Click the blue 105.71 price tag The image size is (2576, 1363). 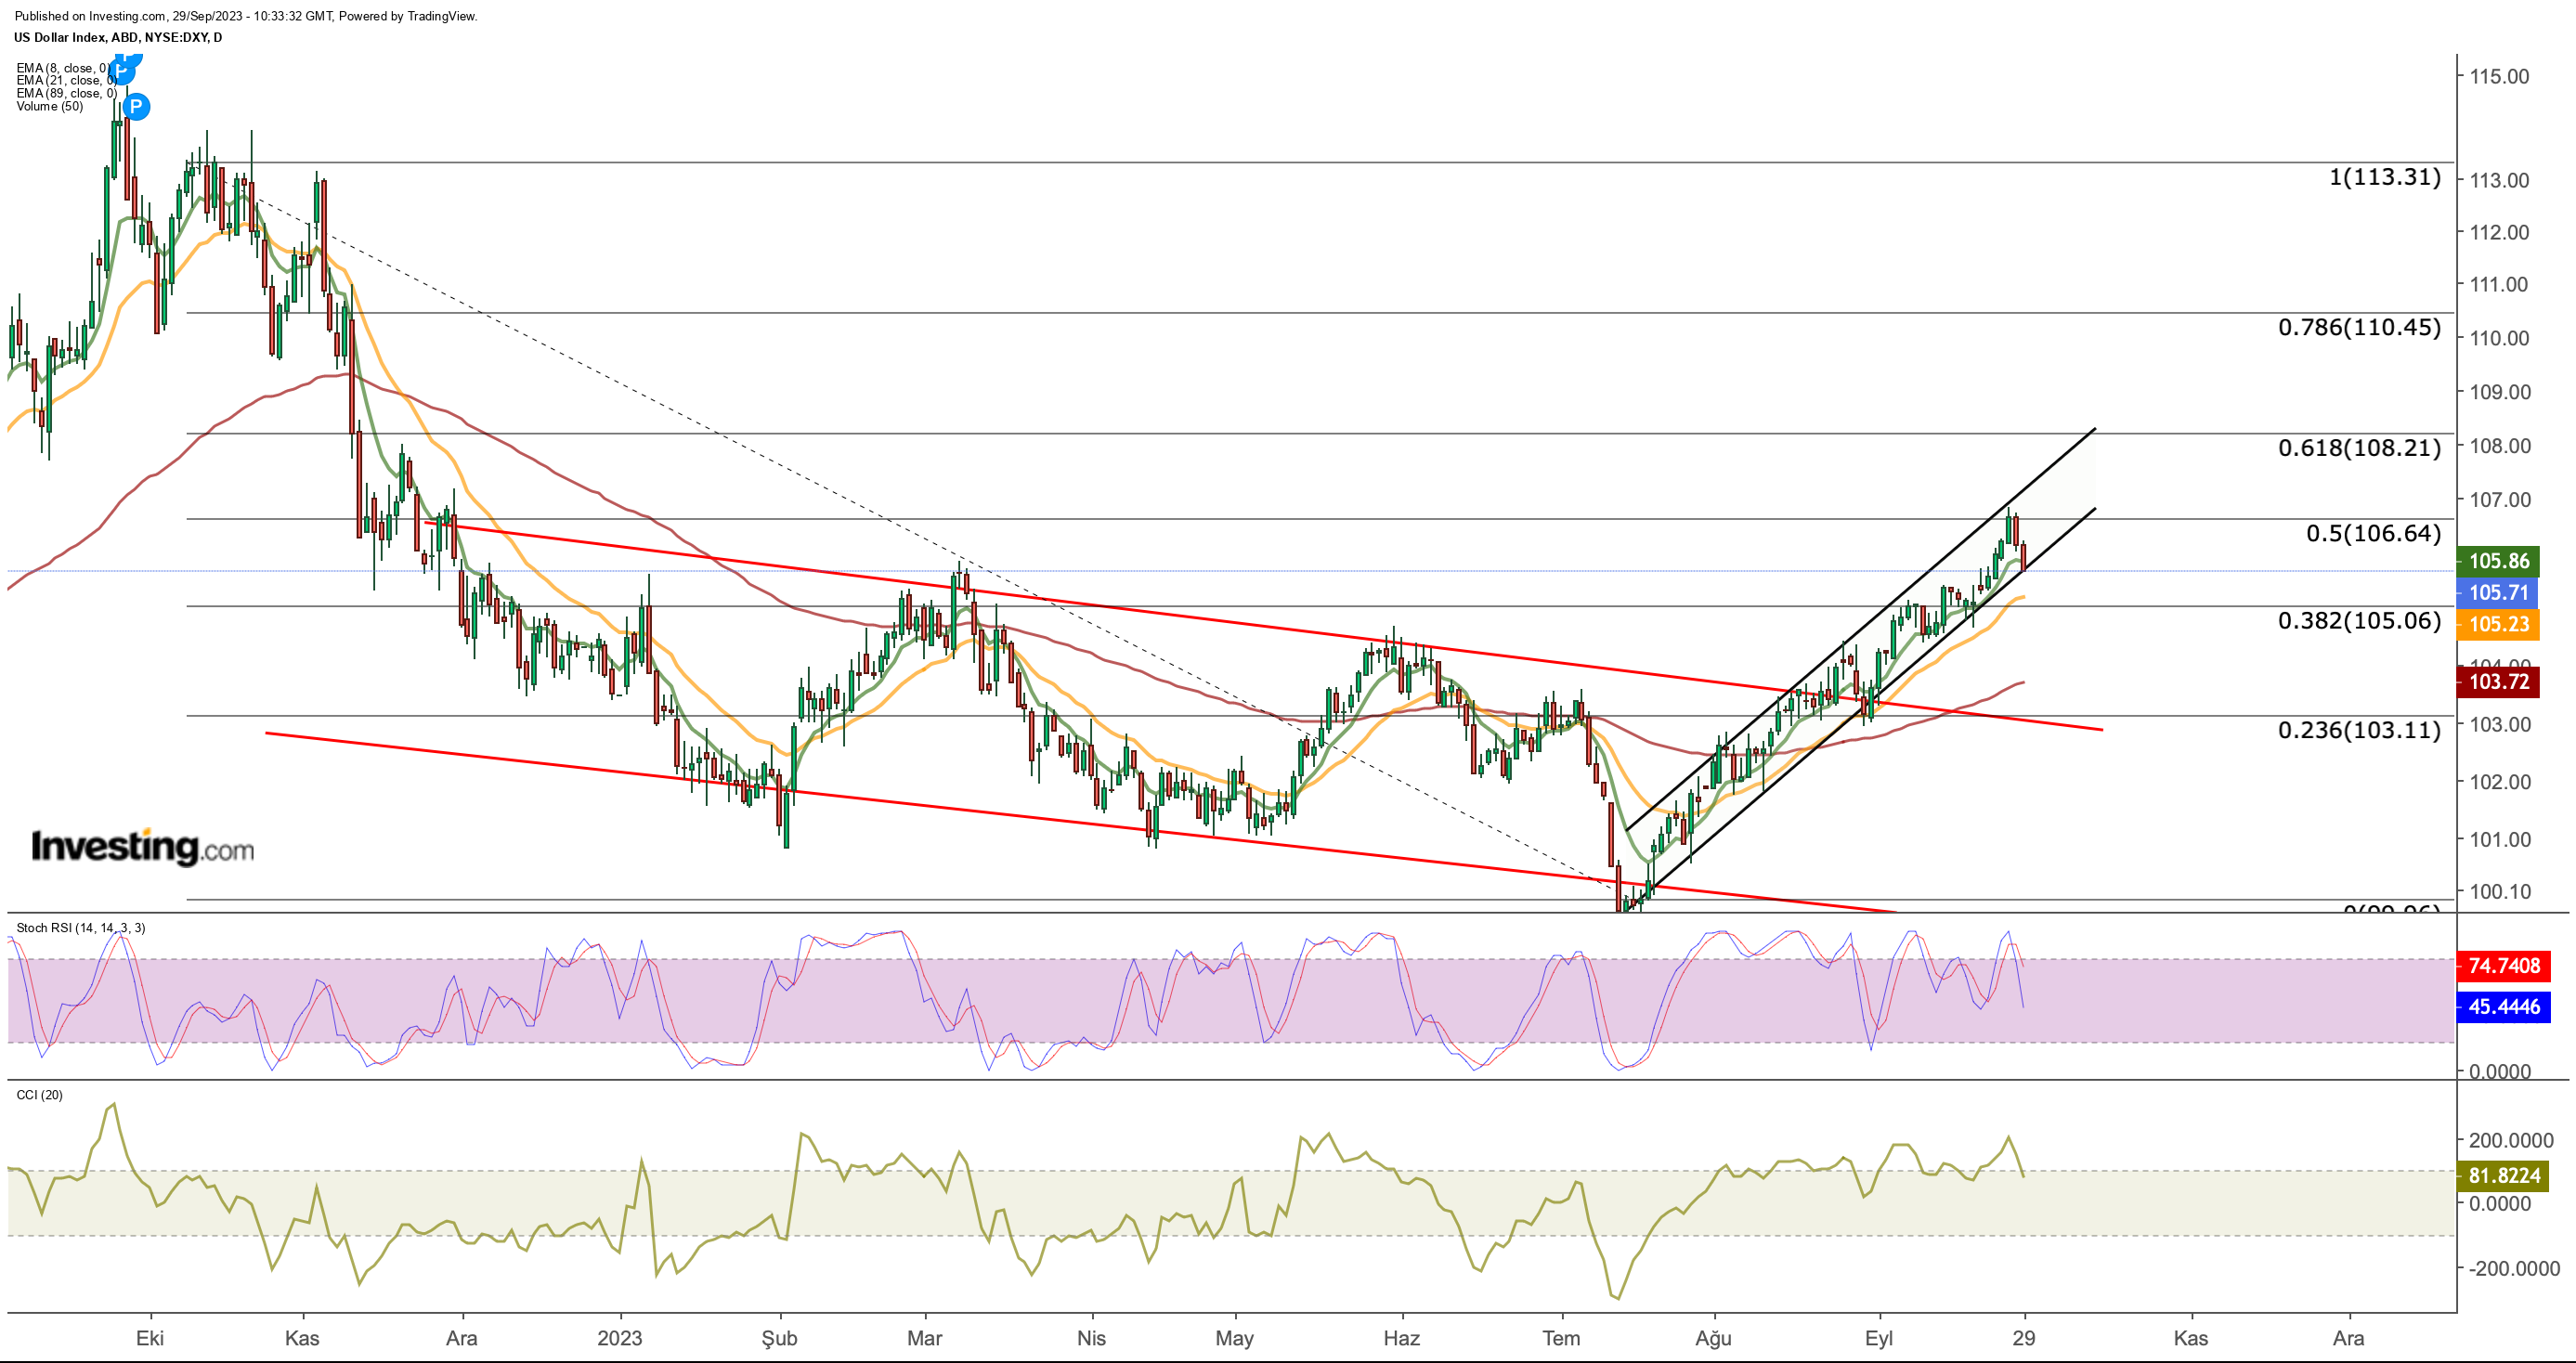point(2497,592)
